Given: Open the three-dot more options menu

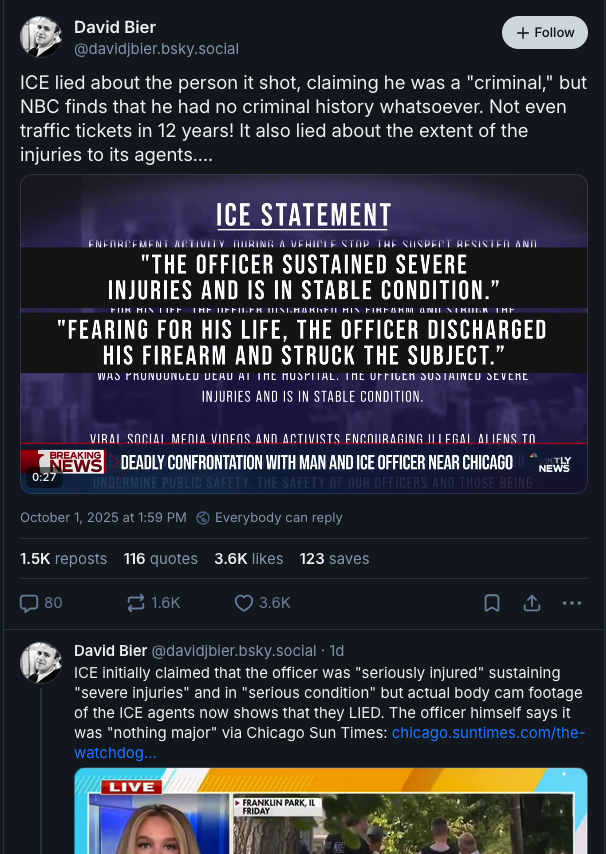Looking at the screenshot, I should (x=572, y=603).
